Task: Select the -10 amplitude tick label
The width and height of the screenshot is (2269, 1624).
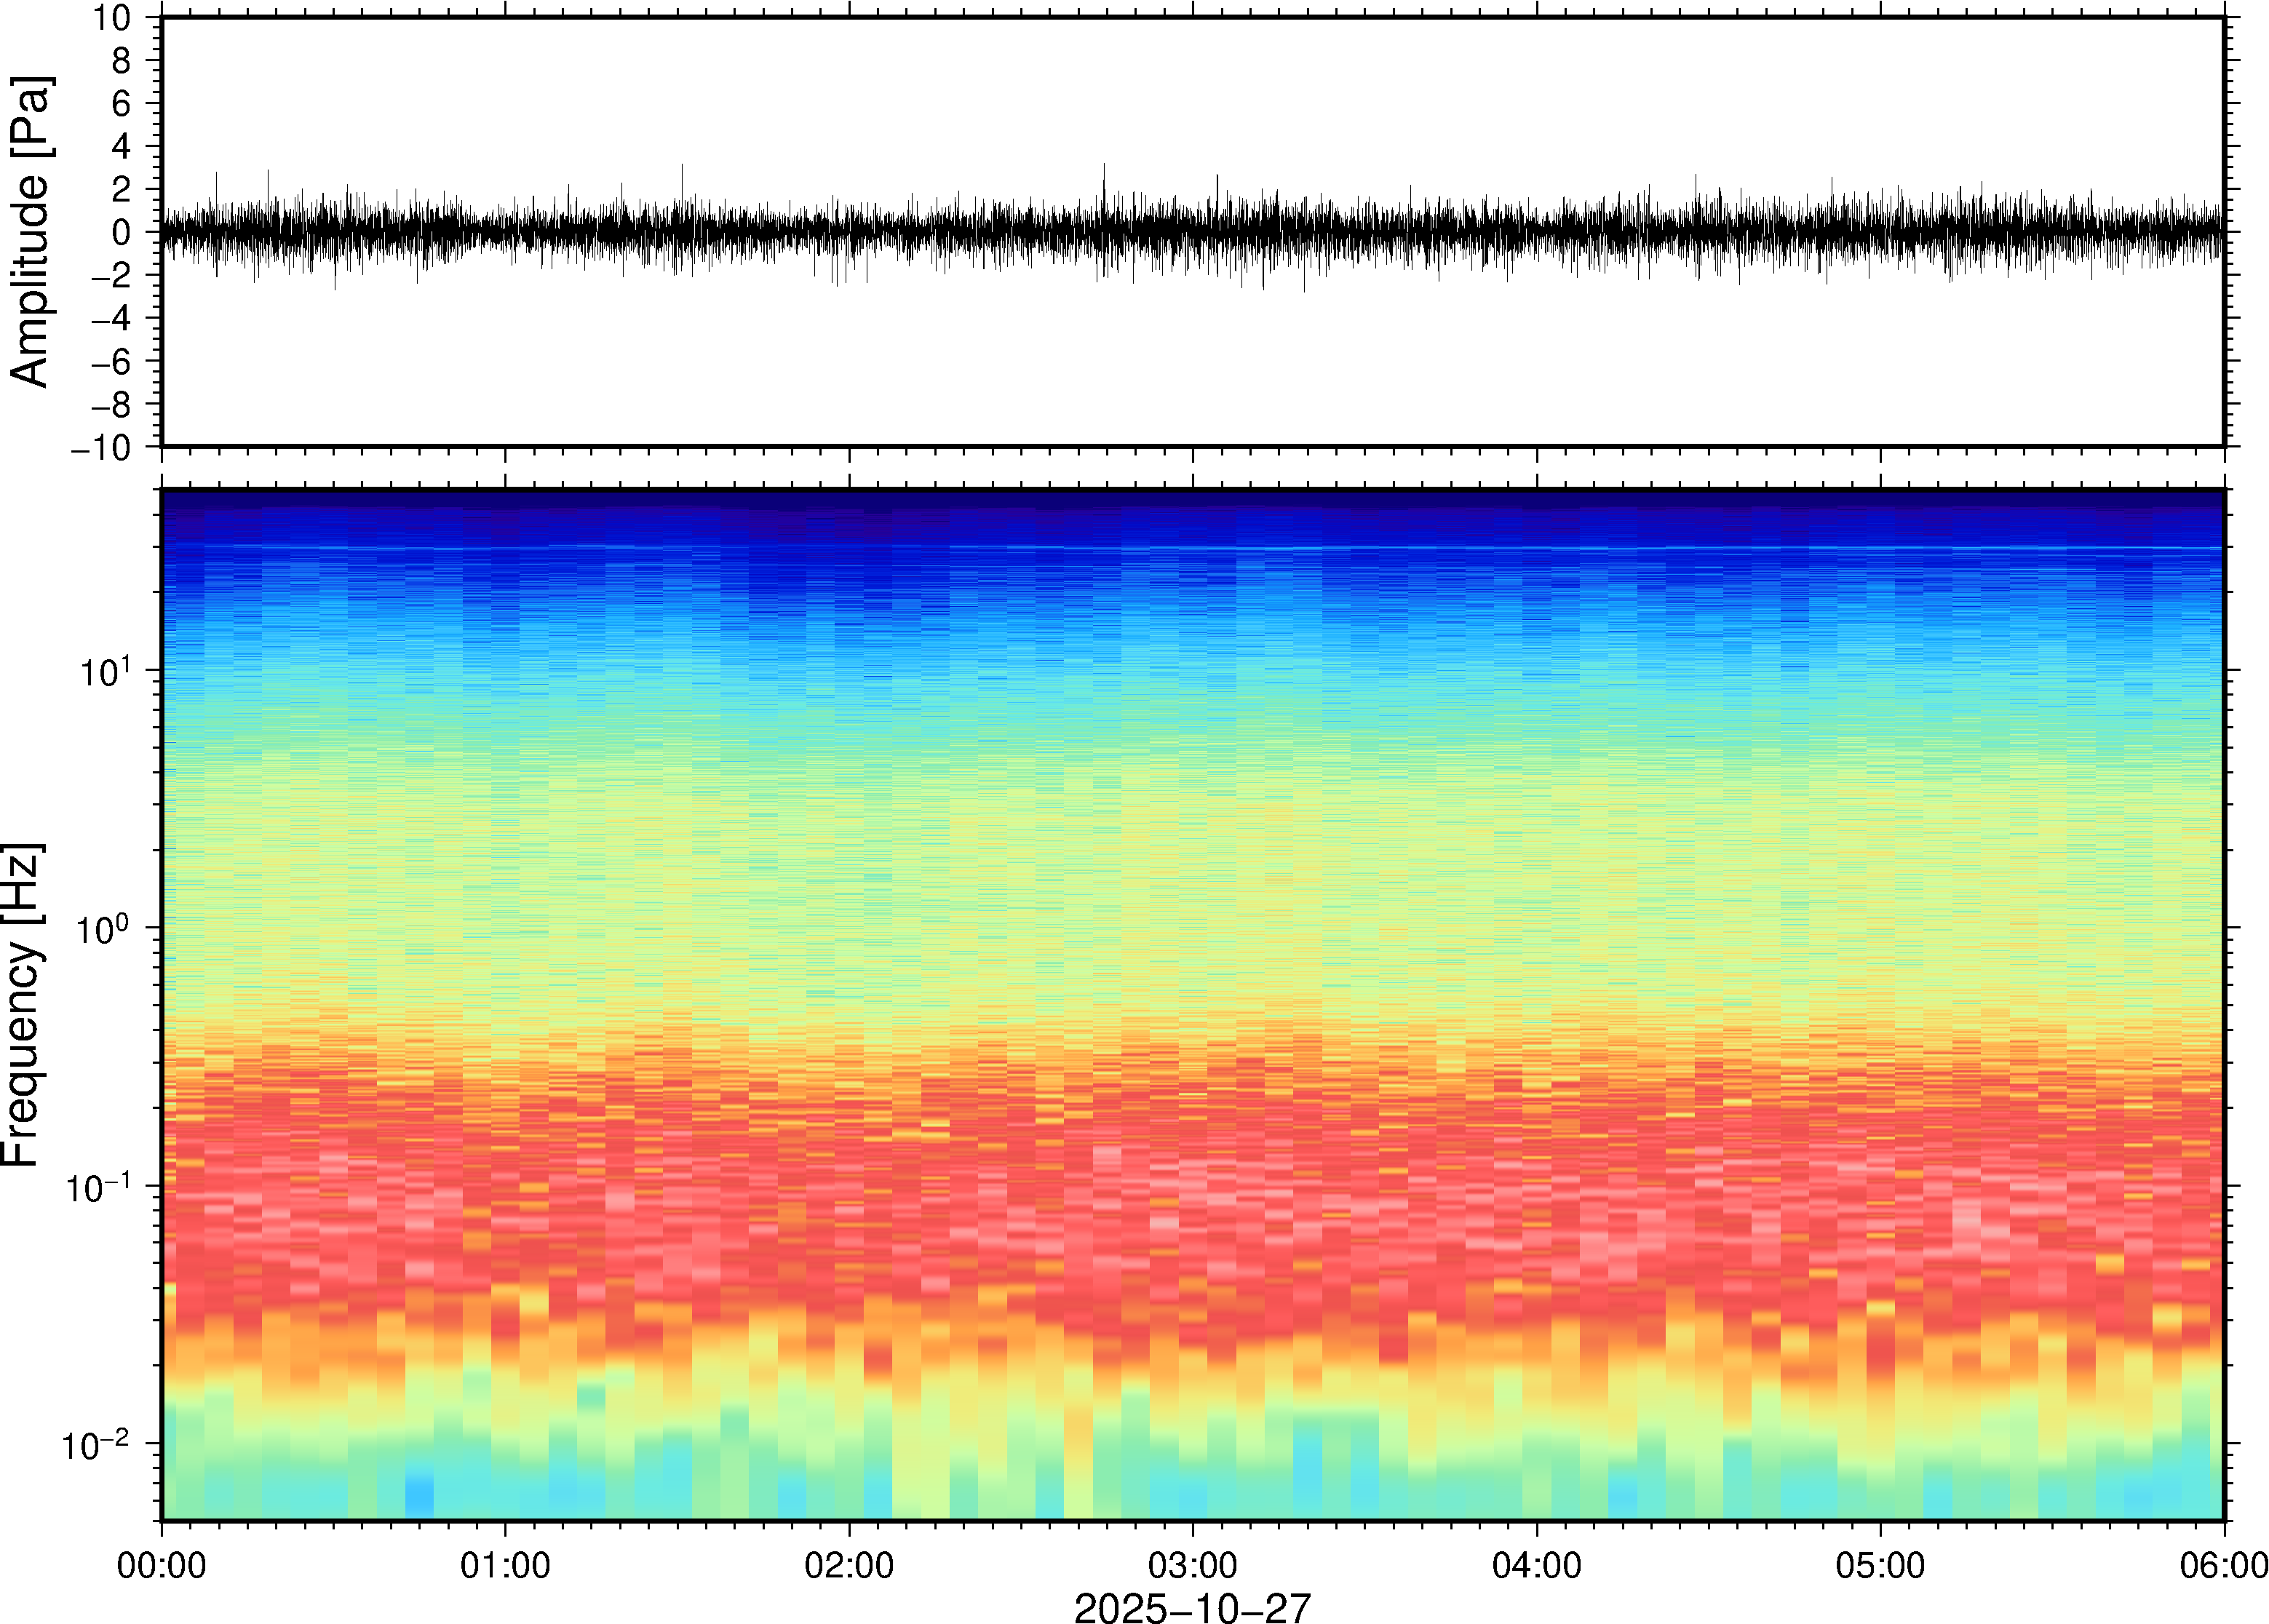Action: point(101,448)
